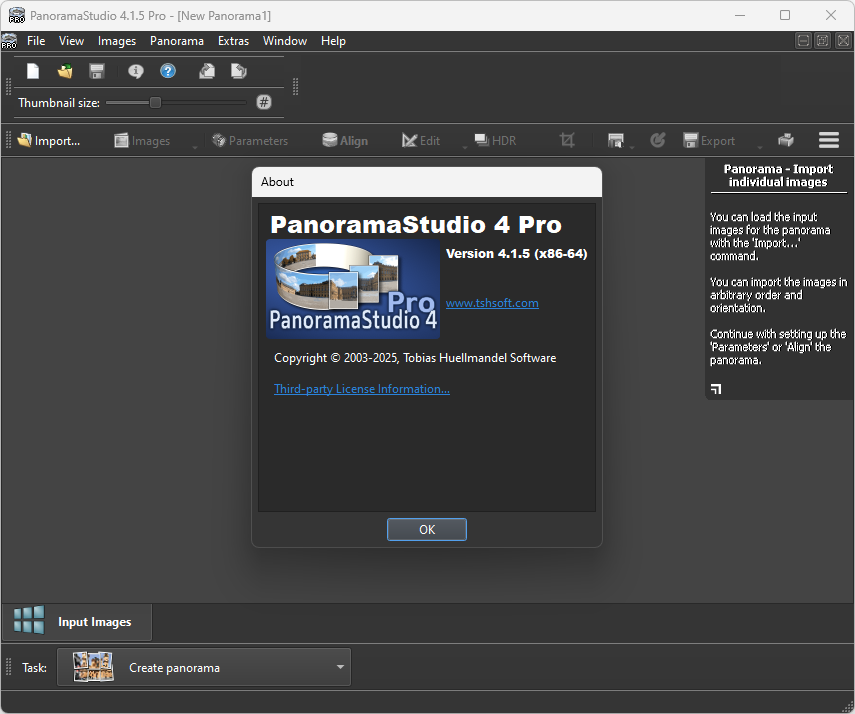Click the PanoramaStudio 4 Pro logo image
This screenshot has height=714, width=855.
point(353,289)
